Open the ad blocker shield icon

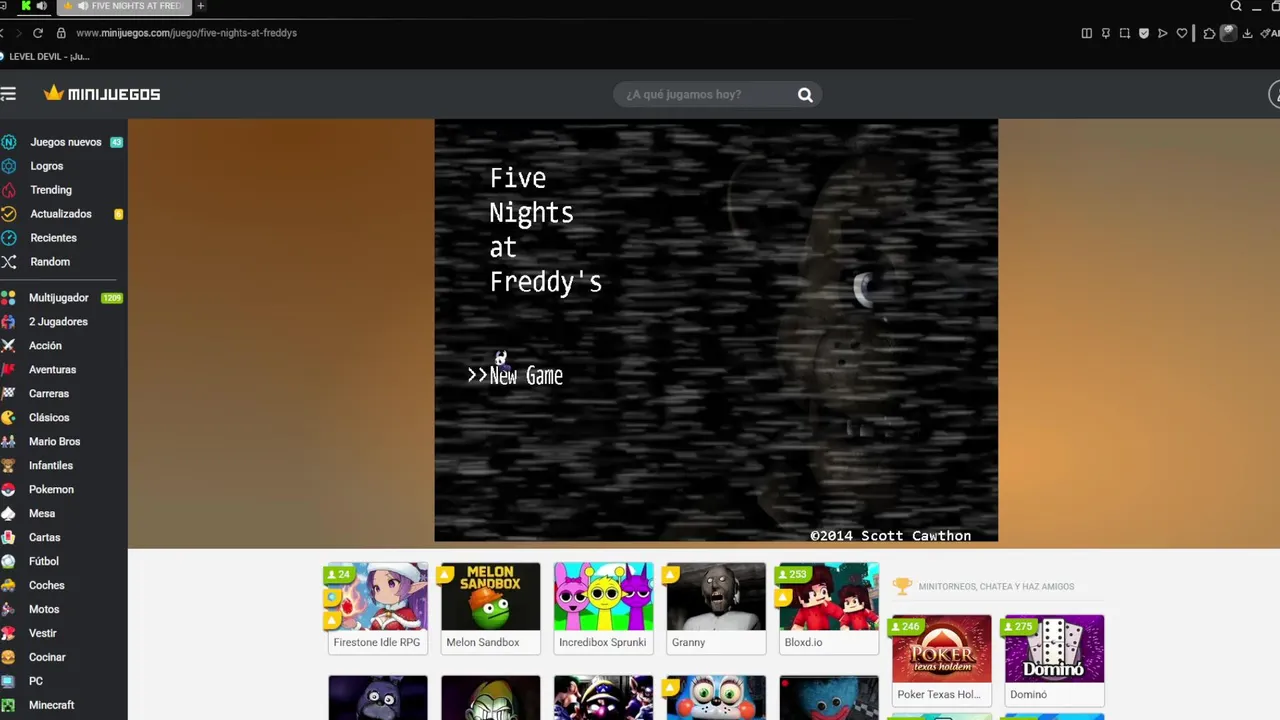coord(1144,33)
